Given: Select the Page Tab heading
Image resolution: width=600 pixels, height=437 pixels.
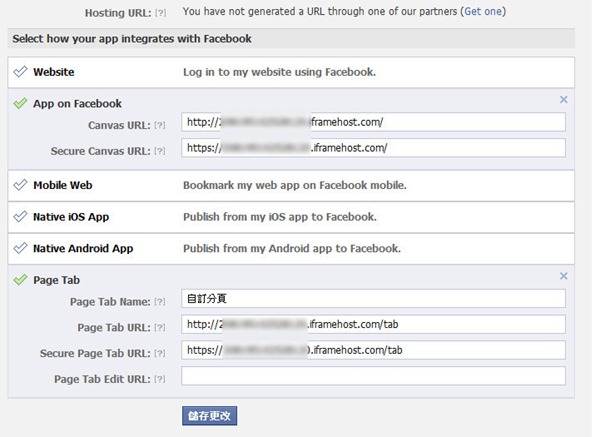Looking at the screenshot, I should coord(57,280).
